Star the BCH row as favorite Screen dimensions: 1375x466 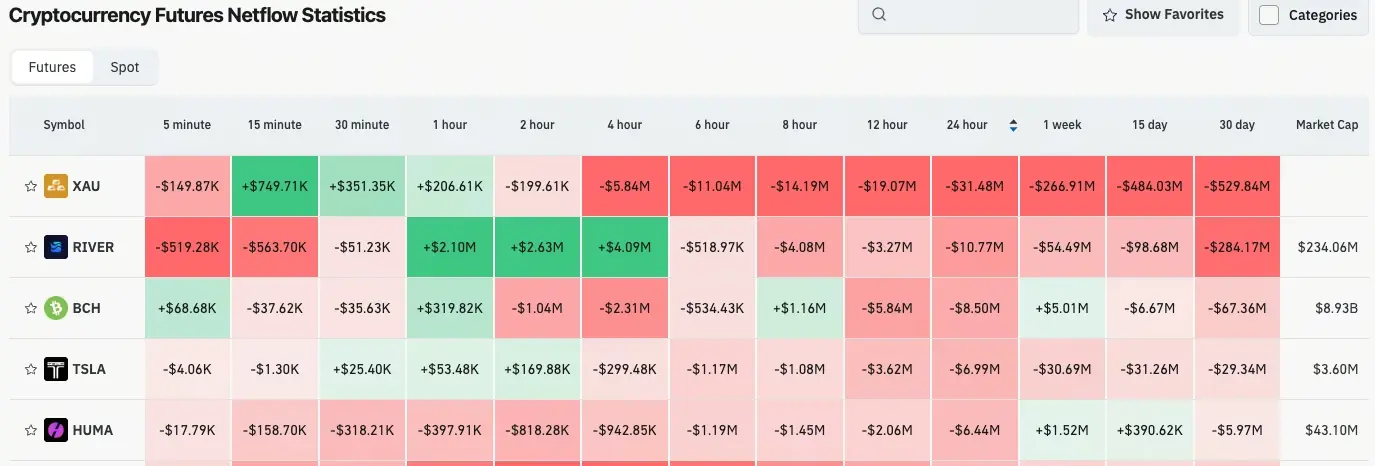coord(30,308)
